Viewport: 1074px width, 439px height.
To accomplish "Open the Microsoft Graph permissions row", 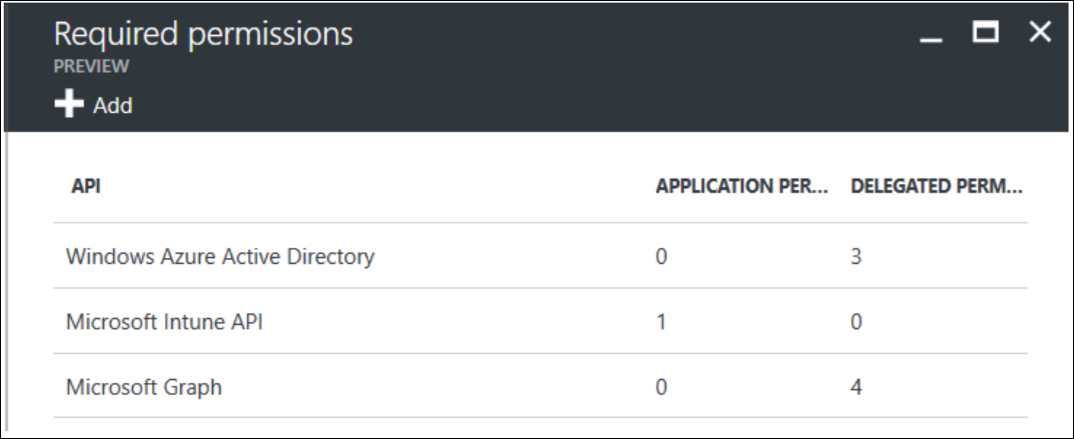I will [x=540, y=386].
